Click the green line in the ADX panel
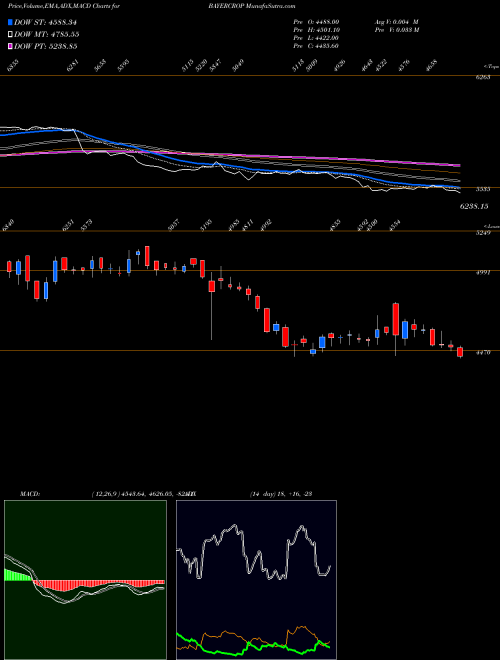This screenshot has height=660, width=500. coord(253,645)
